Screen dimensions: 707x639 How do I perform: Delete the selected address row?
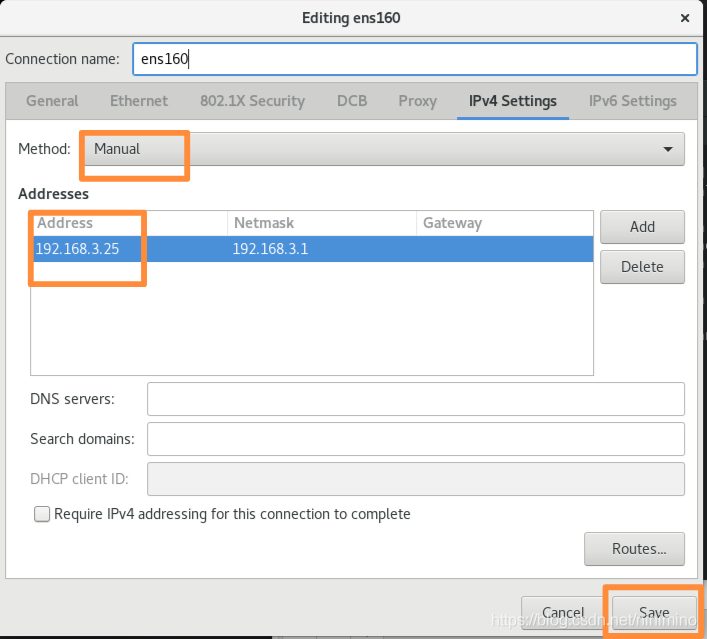click(x=642, y=267)
